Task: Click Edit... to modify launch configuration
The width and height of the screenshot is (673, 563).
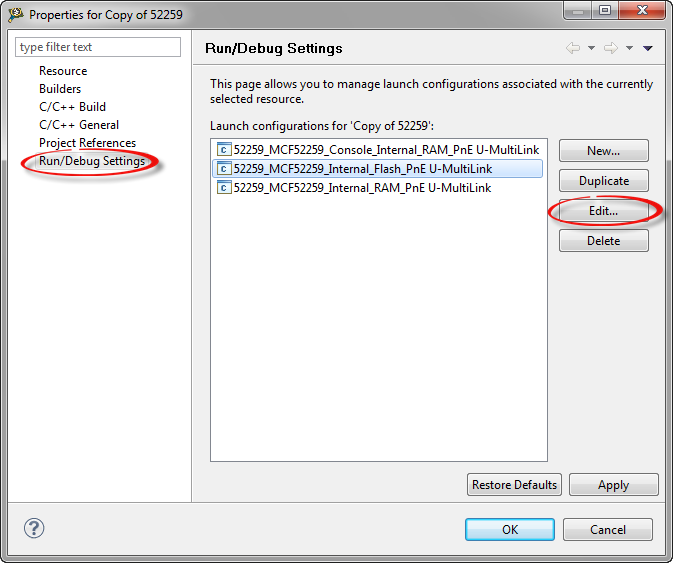Action: pyautogui.click(x=603, y=211)
